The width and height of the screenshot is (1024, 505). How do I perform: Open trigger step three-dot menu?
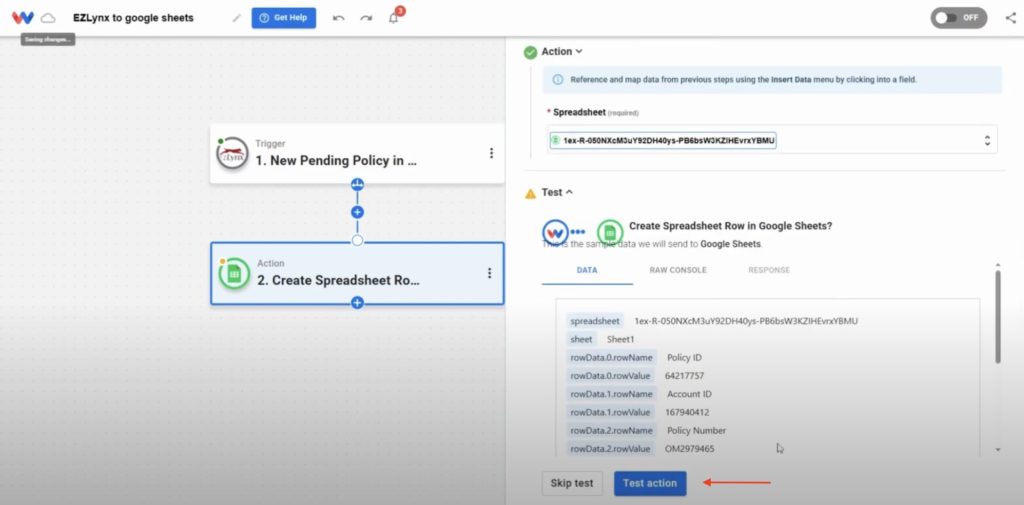click(x=491, y=153)
